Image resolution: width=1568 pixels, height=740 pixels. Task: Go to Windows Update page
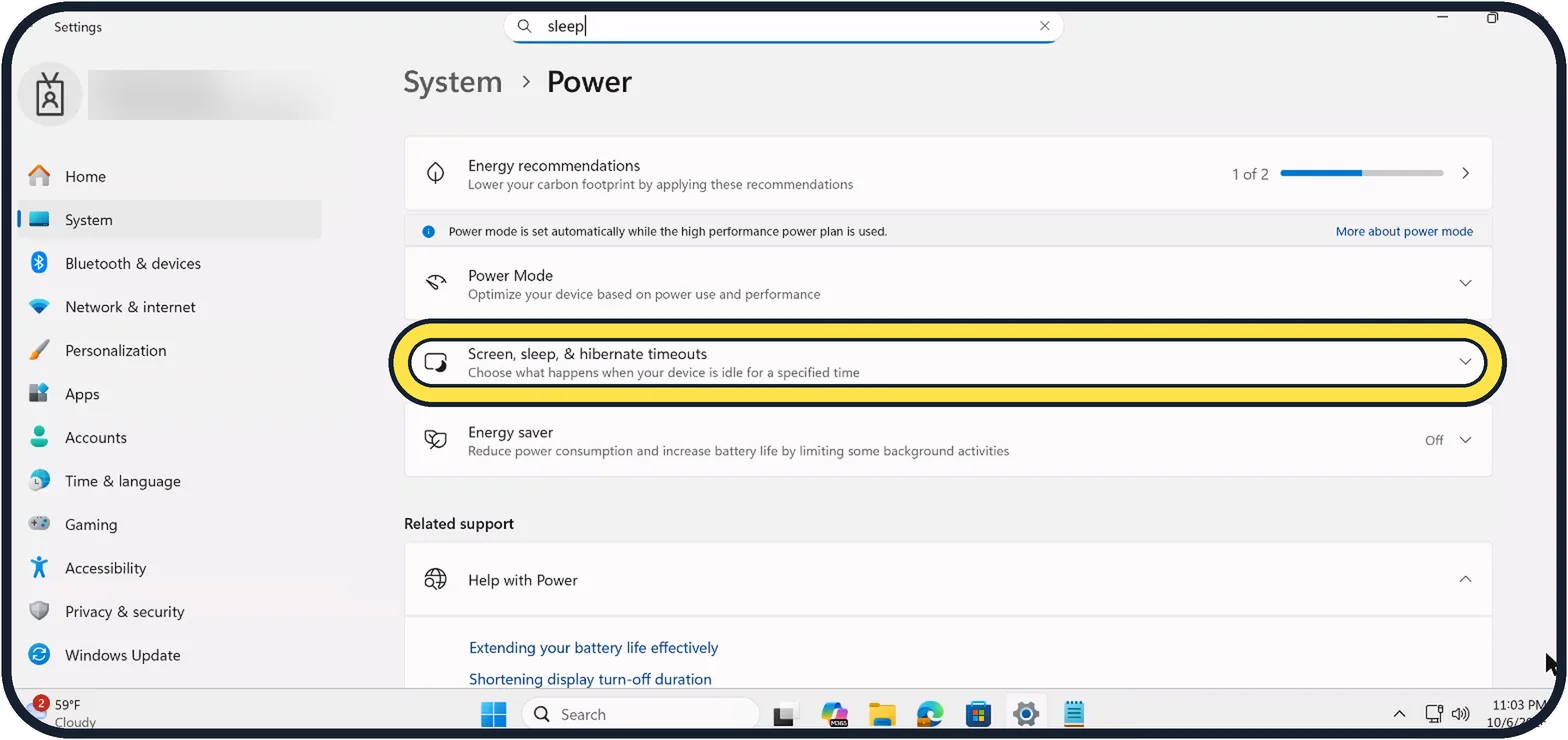[170, 655]
